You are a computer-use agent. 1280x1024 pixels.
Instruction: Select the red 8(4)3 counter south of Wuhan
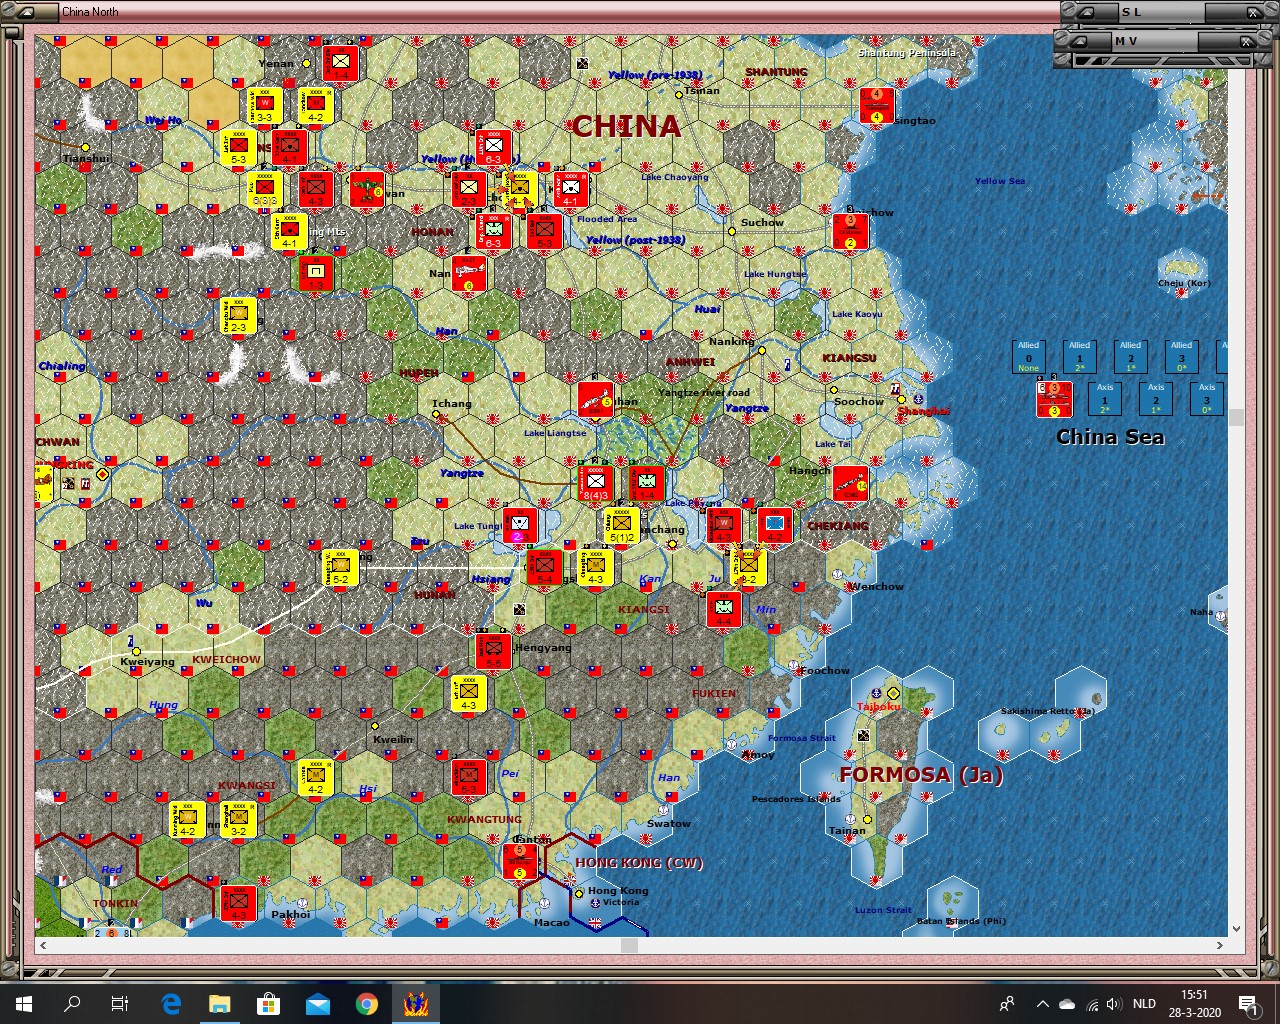596,483
